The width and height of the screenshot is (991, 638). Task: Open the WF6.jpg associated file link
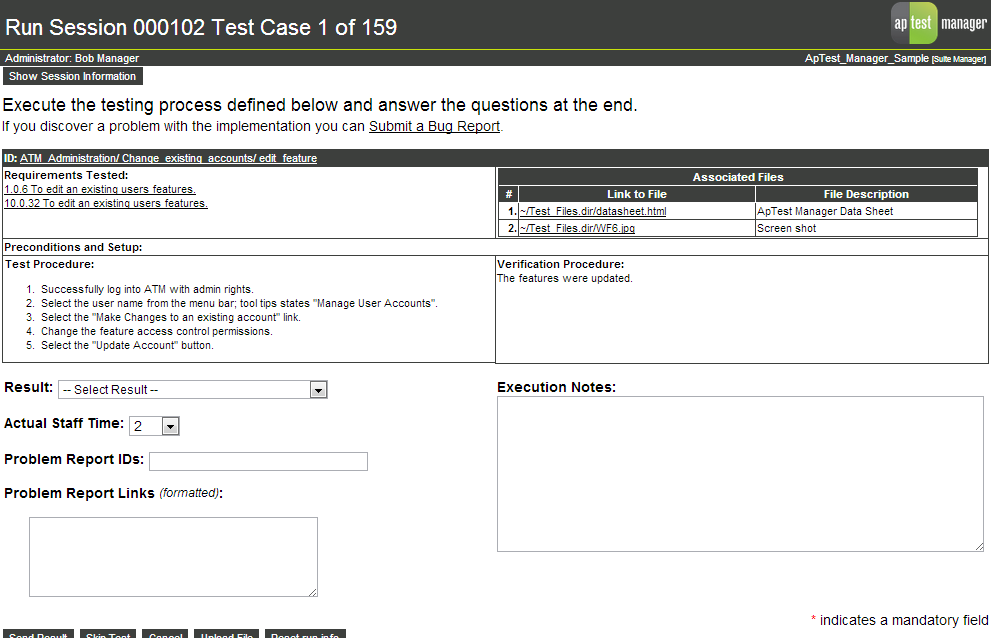[577, 228]
